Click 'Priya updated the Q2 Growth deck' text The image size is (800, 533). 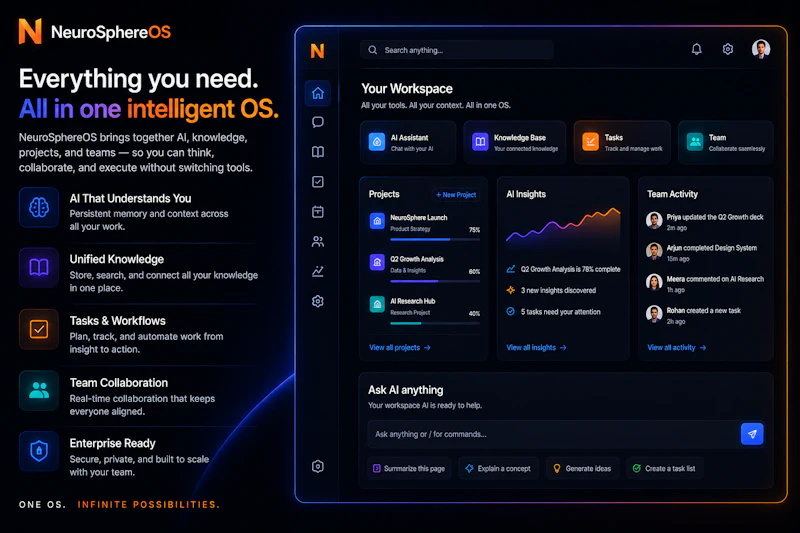click(x=715, y=217)
